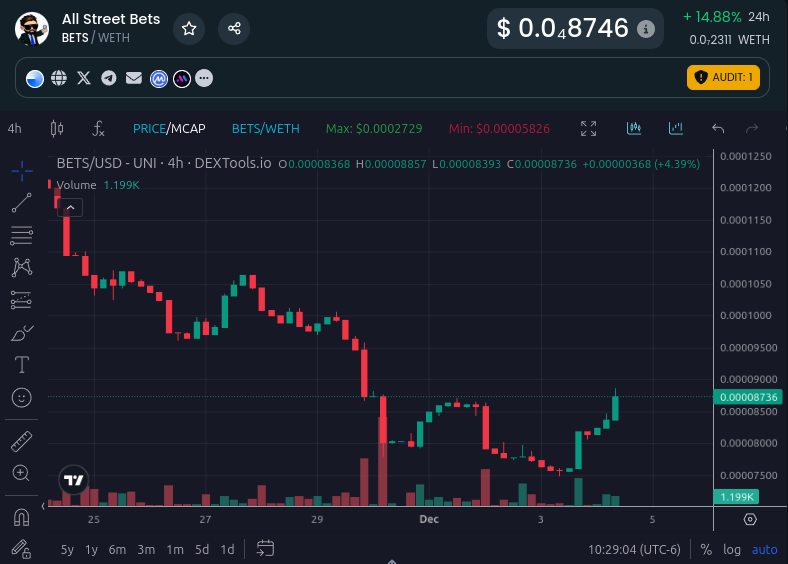Image resolution: width=788 pixels, height=564 pixels.
Task: Open the fx indicators menu
Action: click(x=98, y=129)
